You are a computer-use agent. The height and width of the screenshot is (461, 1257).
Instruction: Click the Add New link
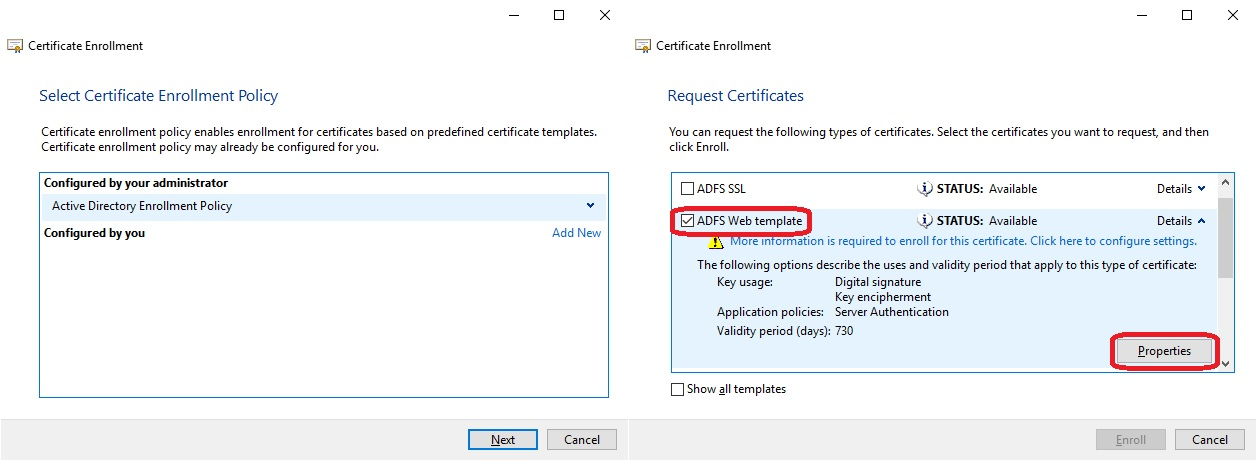point(576,233)
